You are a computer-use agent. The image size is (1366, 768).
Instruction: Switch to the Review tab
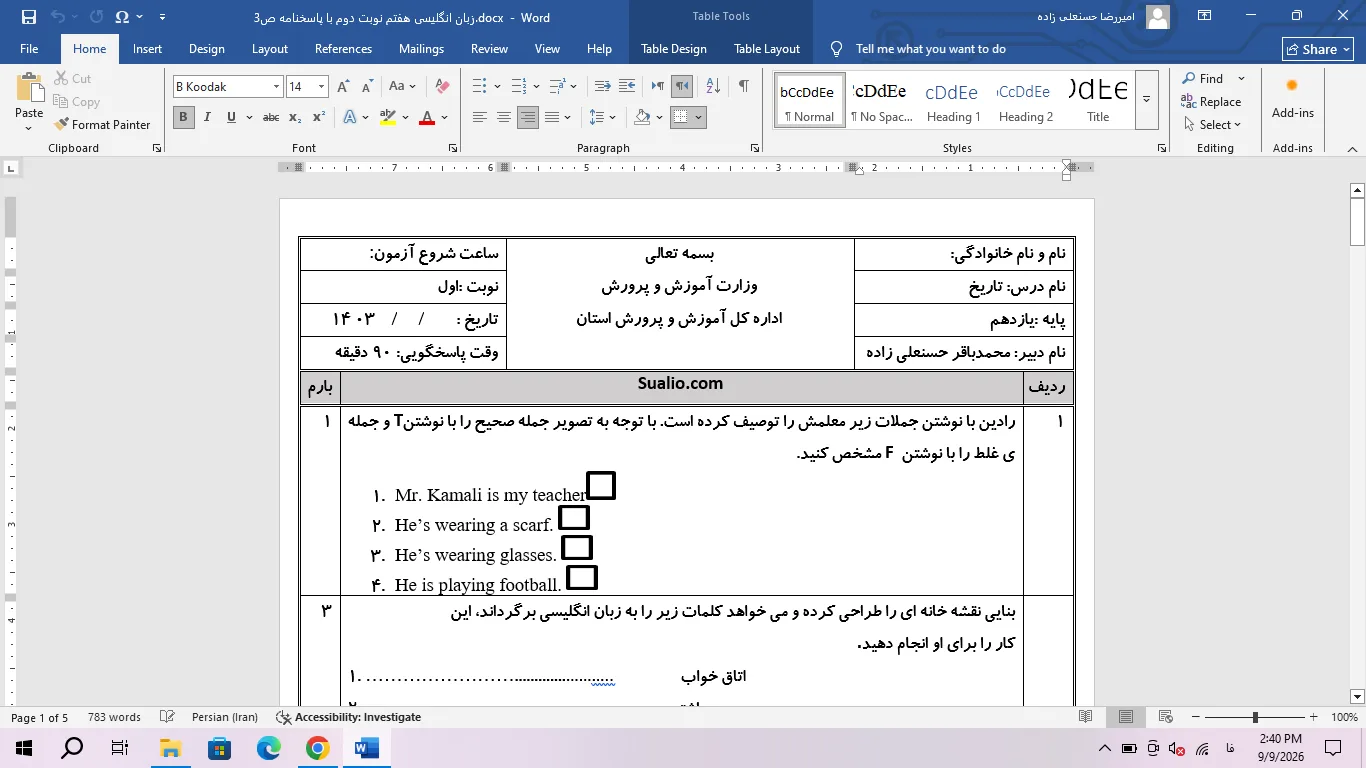point(489,49)
